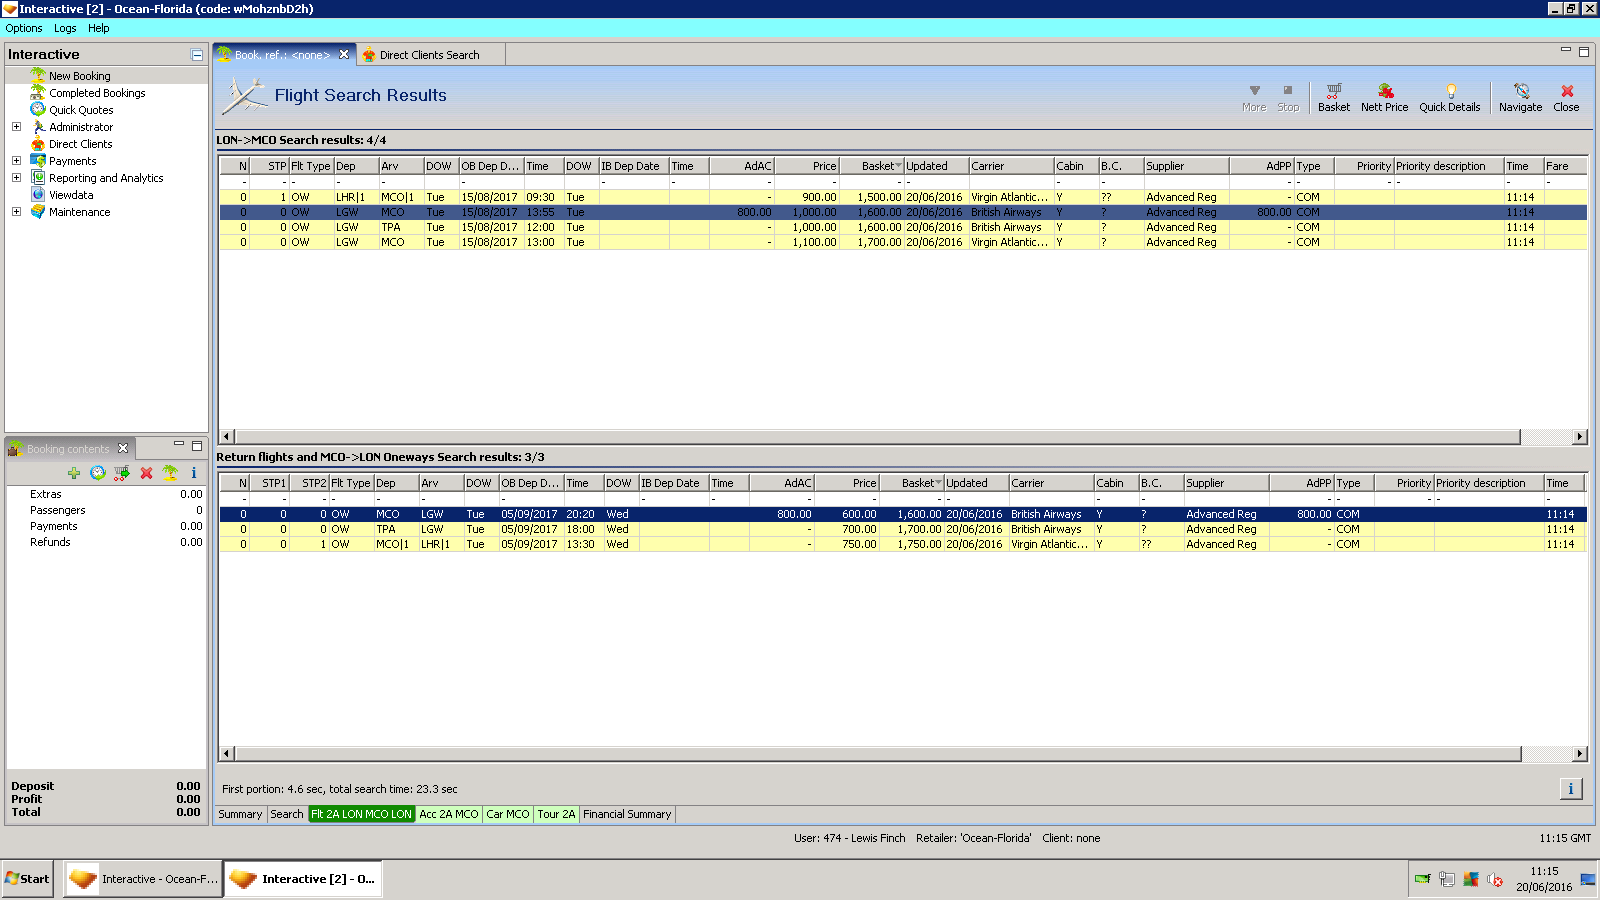Switch to the Direct Clients Search tab
Screen dimensions: 1600x900
click(x=429, y=55)
